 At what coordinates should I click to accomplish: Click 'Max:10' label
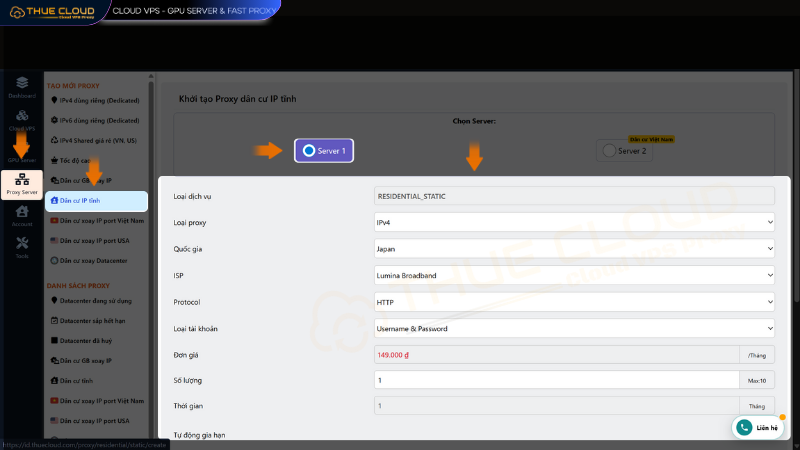click(x=757, y=381)
